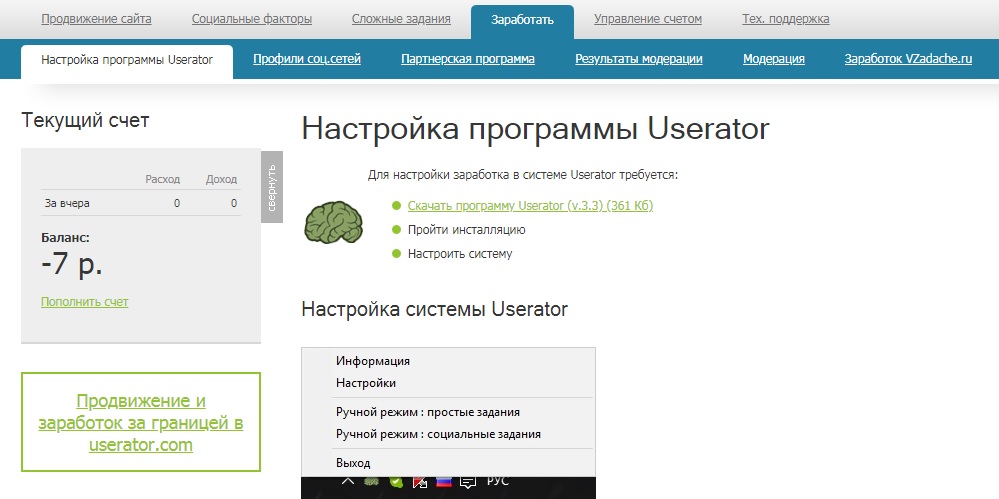The height and width of the screenshot is (499, 999).
Task: Choose 'Выход' in the tray context menu
Action: pos(353,463)
